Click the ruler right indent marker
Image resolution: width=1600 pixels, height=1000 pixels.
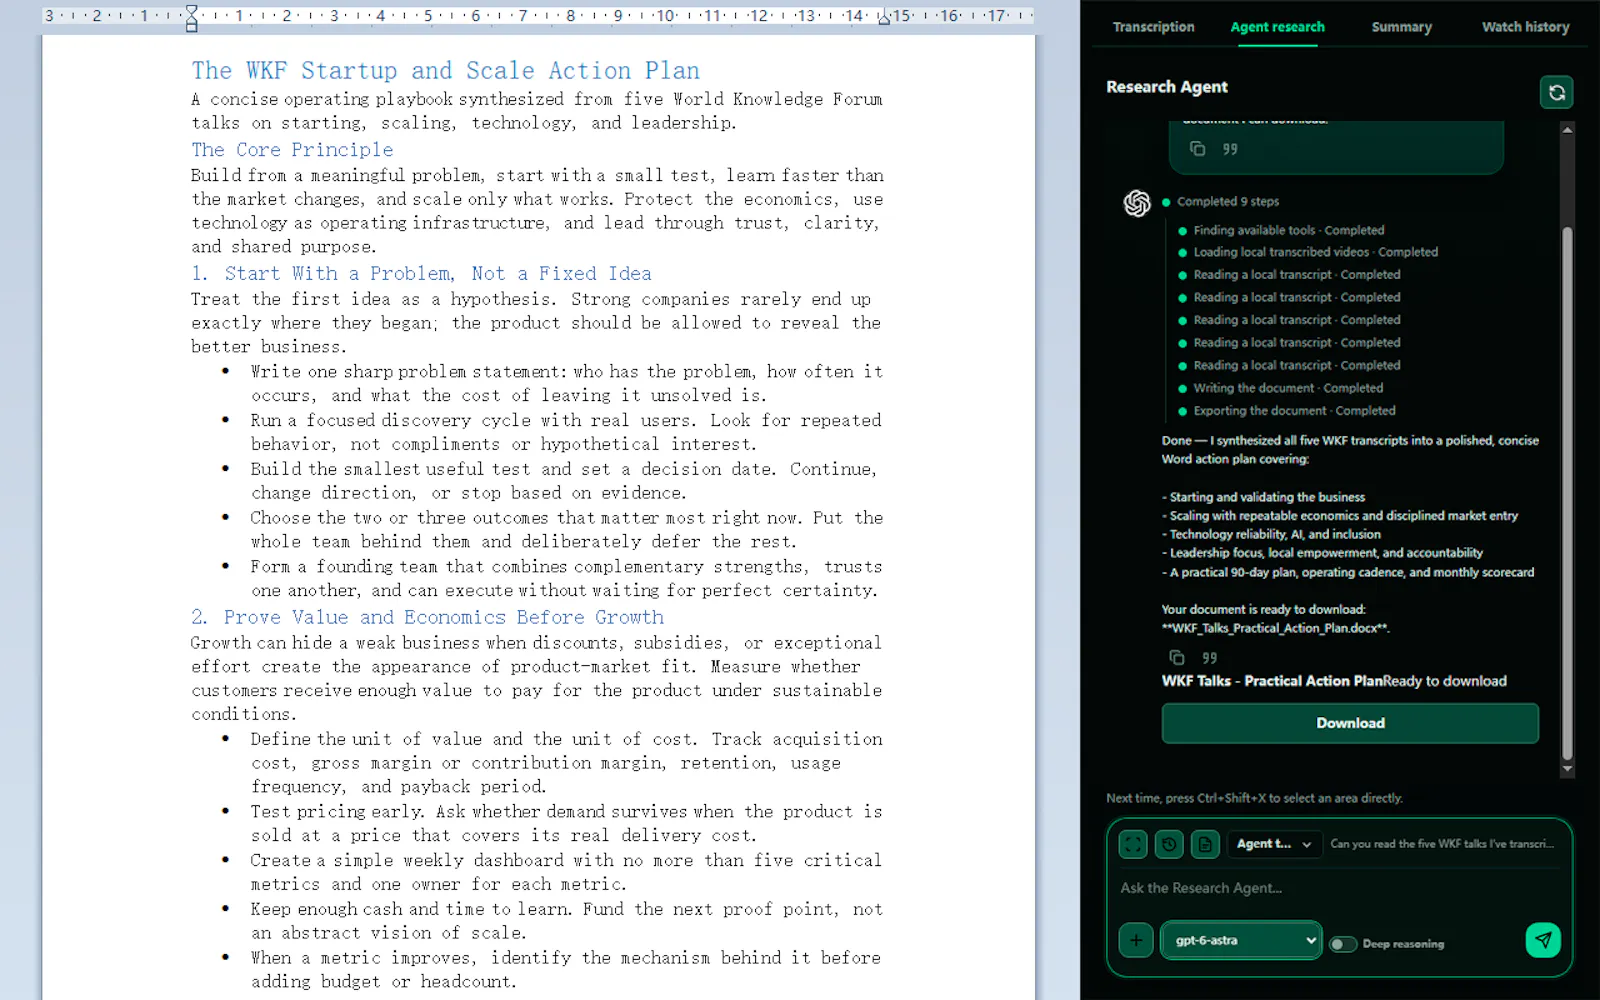[884, 18]
